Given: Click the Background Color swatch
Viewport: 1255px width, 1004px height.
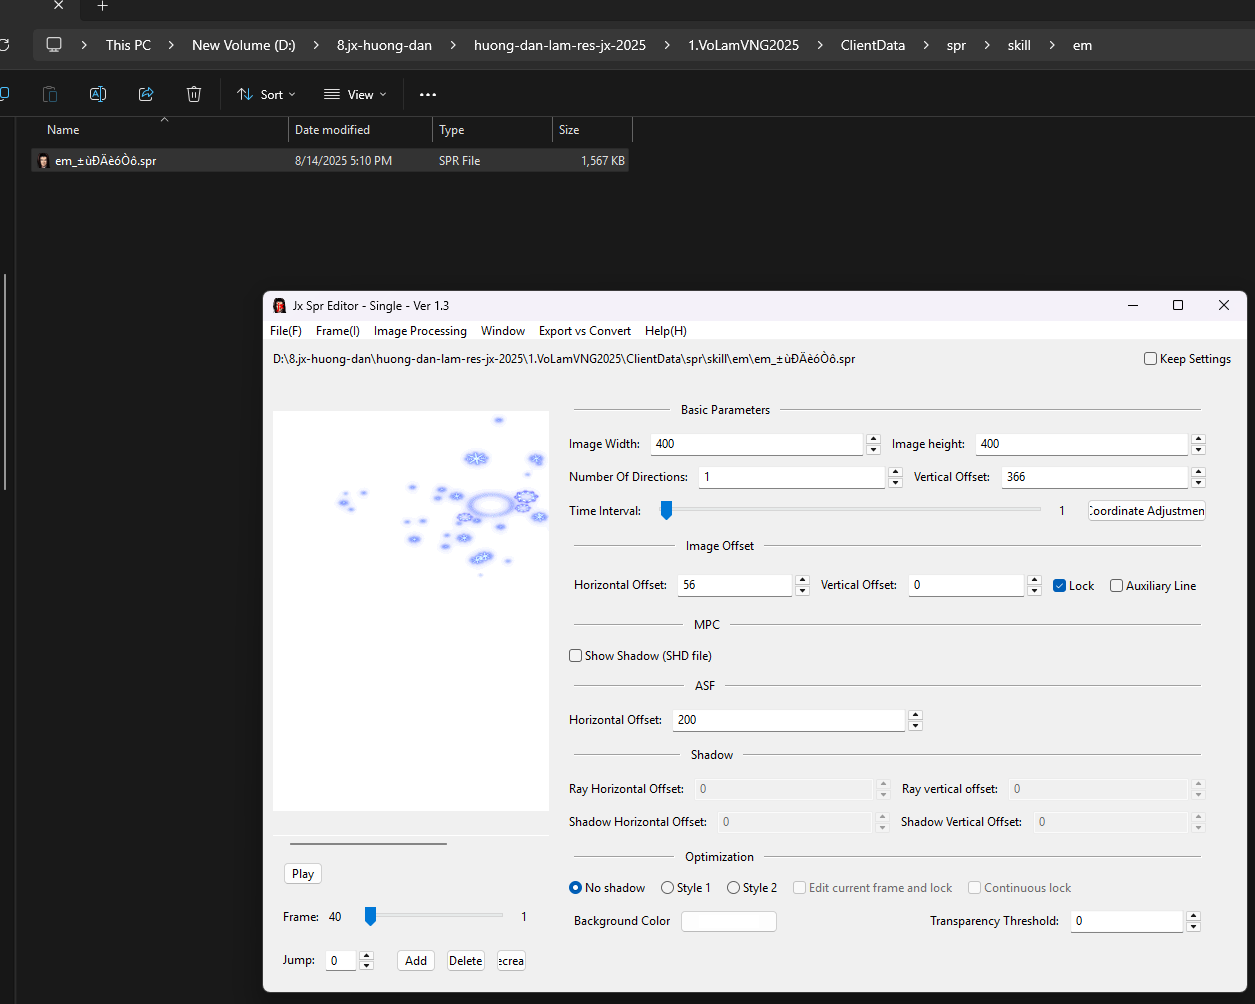Looking at the screenshot, I should tap(728, 921).
